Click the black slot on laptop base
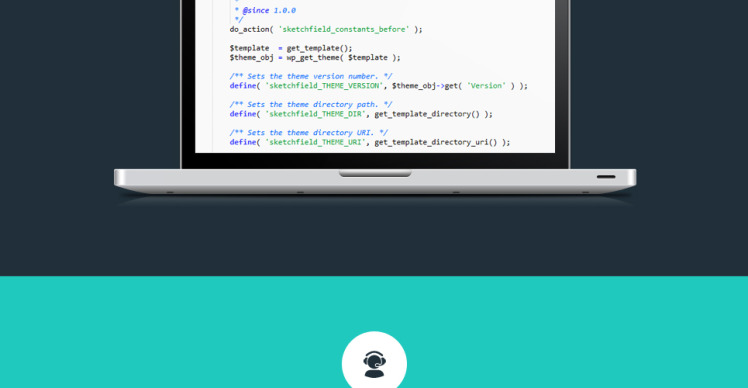The height and width of the screenshot is (388, 748). (x=606, y=177)
